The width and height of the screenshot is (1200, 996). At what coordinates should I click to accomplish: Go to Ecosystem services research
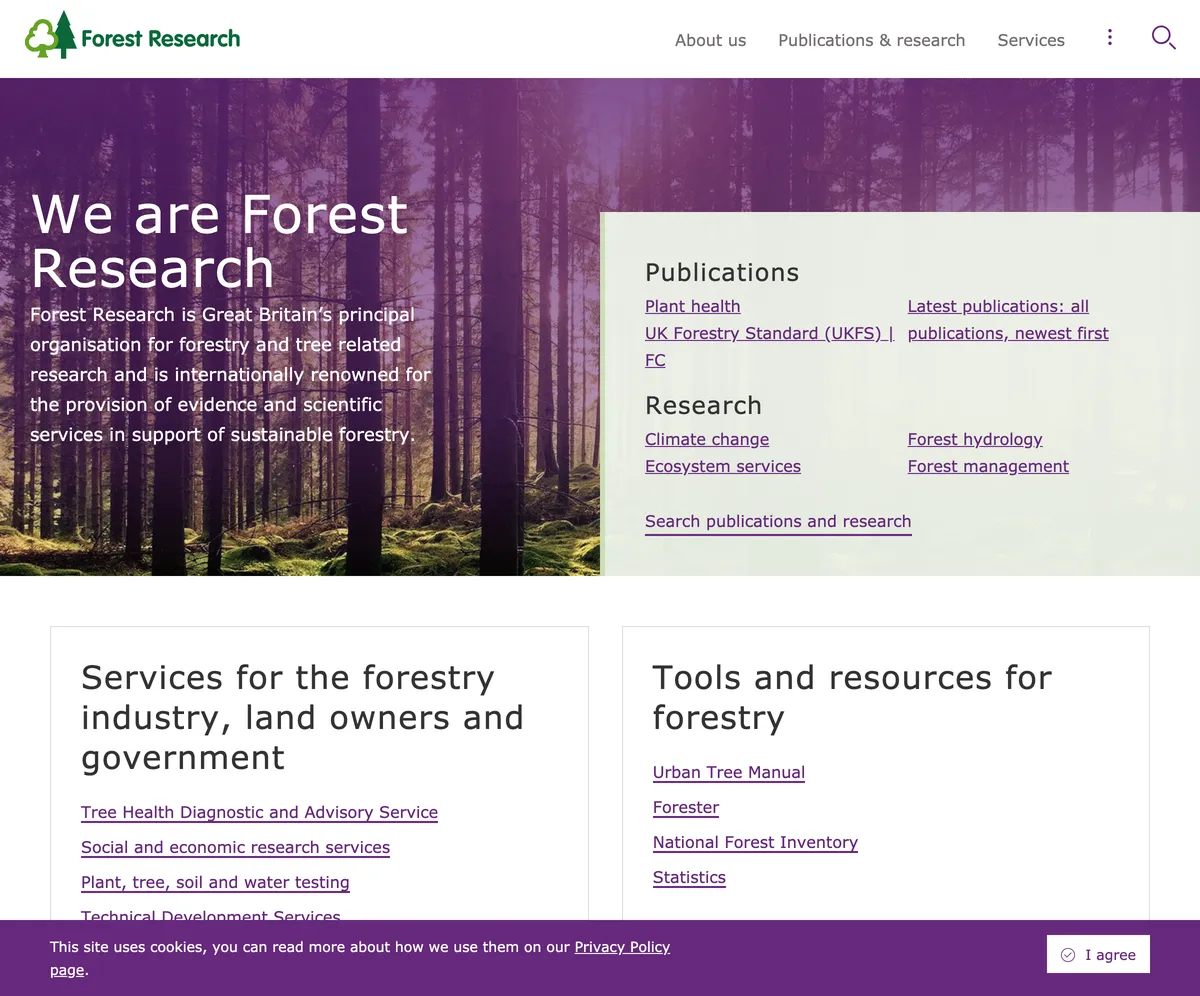pos(723,466)
